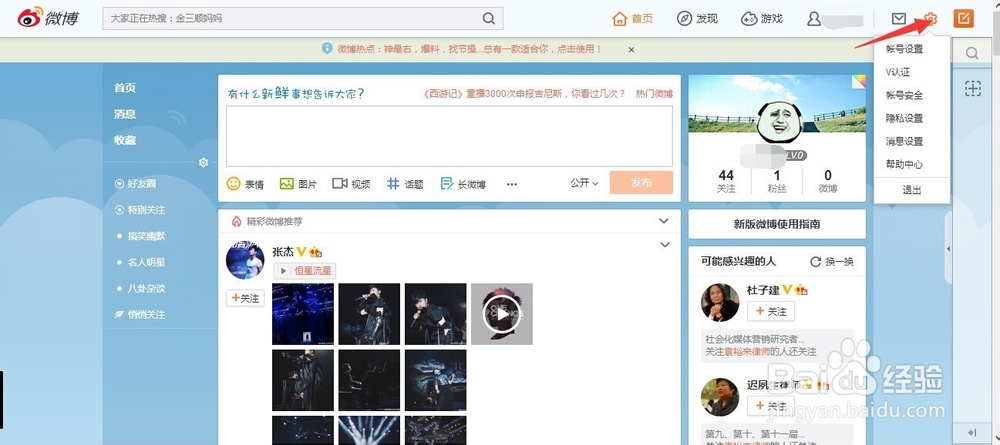Screen dimensions: 1000x445
Task: Click the search magnifier in the top bar
Action: 489,18
